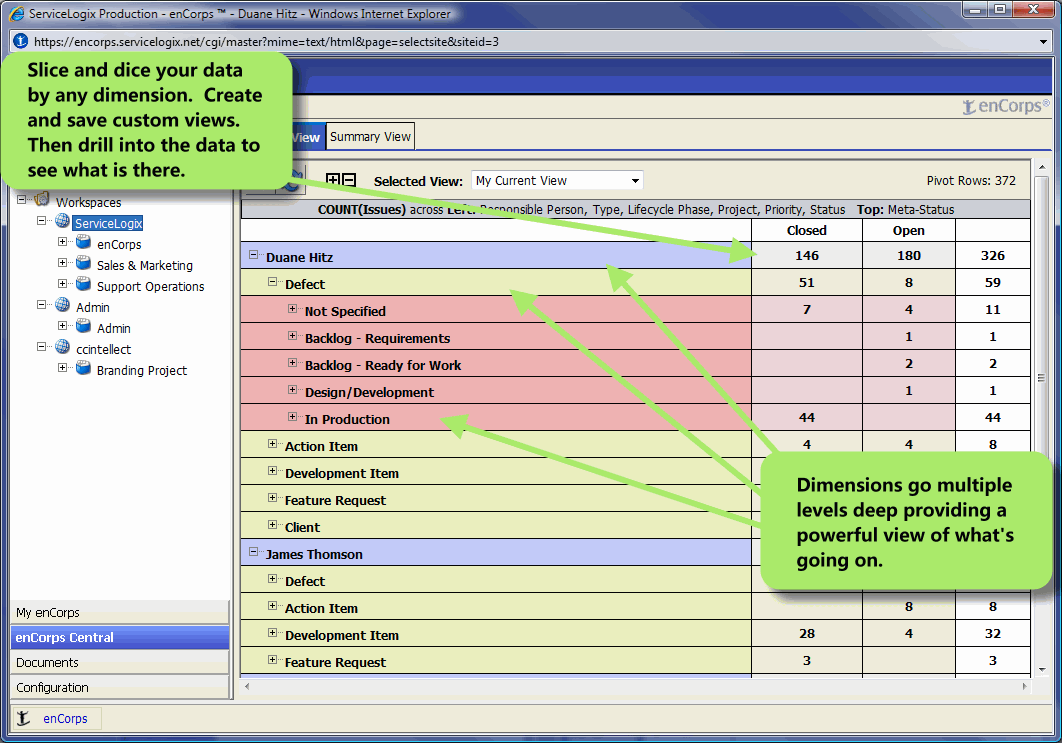Collapse the Duane Hitz pivot row
This screenshot has height=743, width=1062.
pyautogui.click(x=253, y=255)
